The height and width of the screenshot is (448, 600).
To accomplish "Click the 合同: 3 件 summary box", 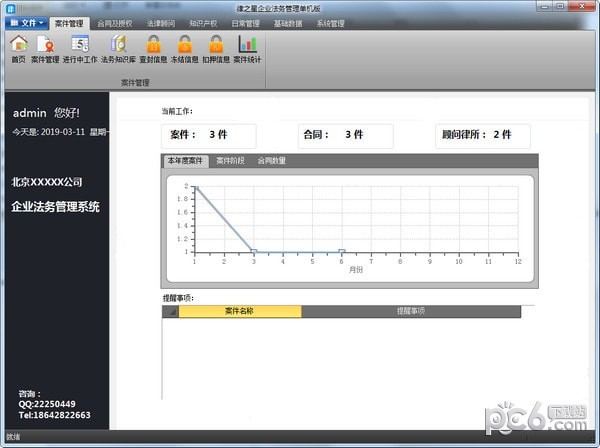I will pyautogui.click(x=346, y=136).
